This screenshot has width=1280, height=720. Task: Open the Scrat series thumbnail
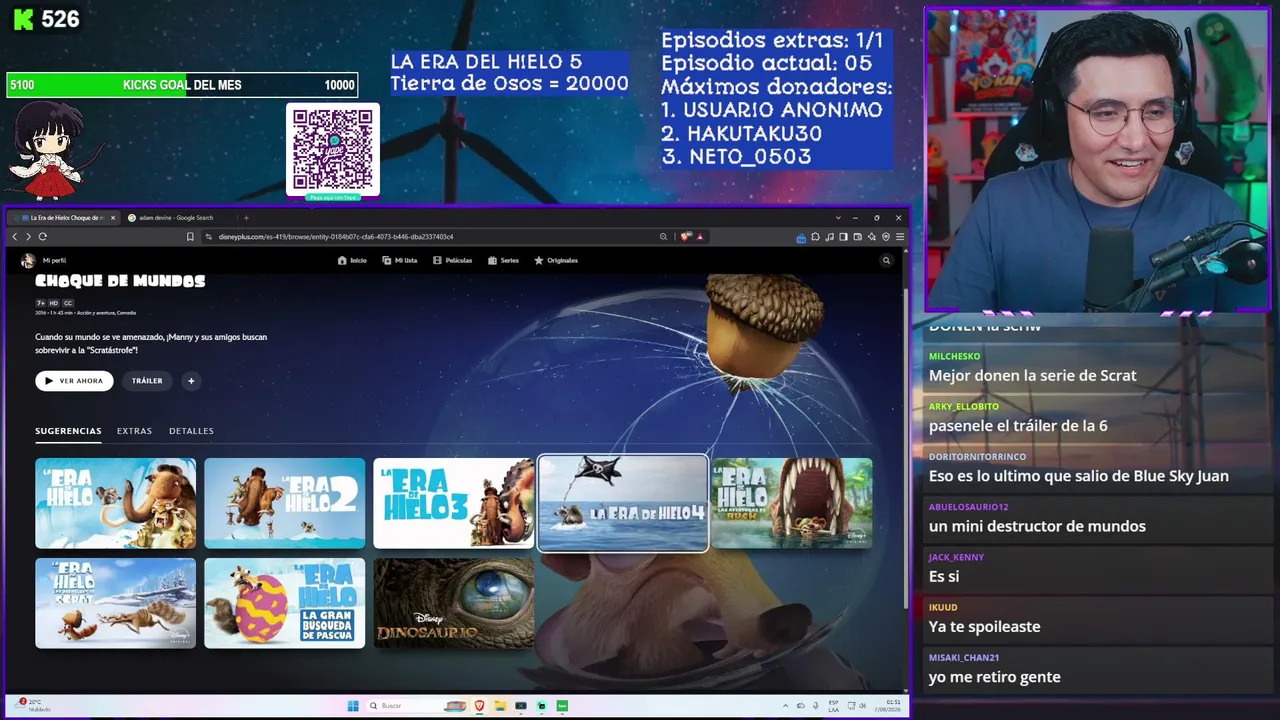(x=116, y=603)
